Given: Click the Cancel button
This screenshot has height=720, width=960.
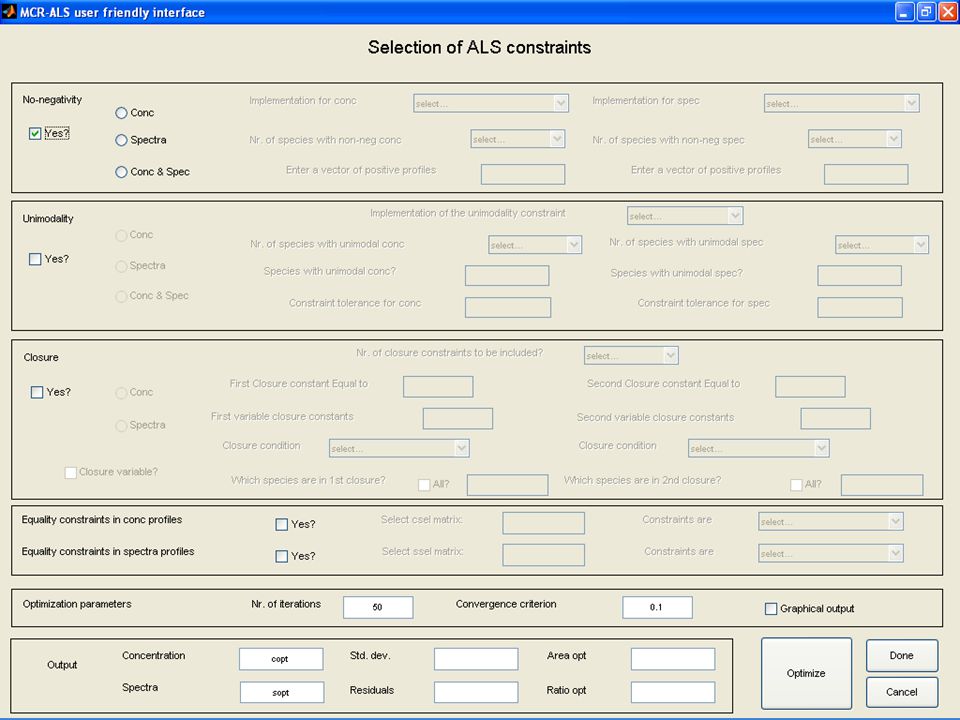Looking at the screenshot, I should click(x=902, y=692).
